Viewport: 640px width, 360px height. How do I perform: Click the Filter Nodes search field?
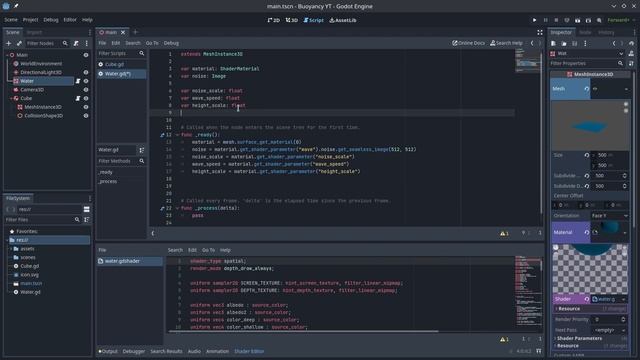47,43
